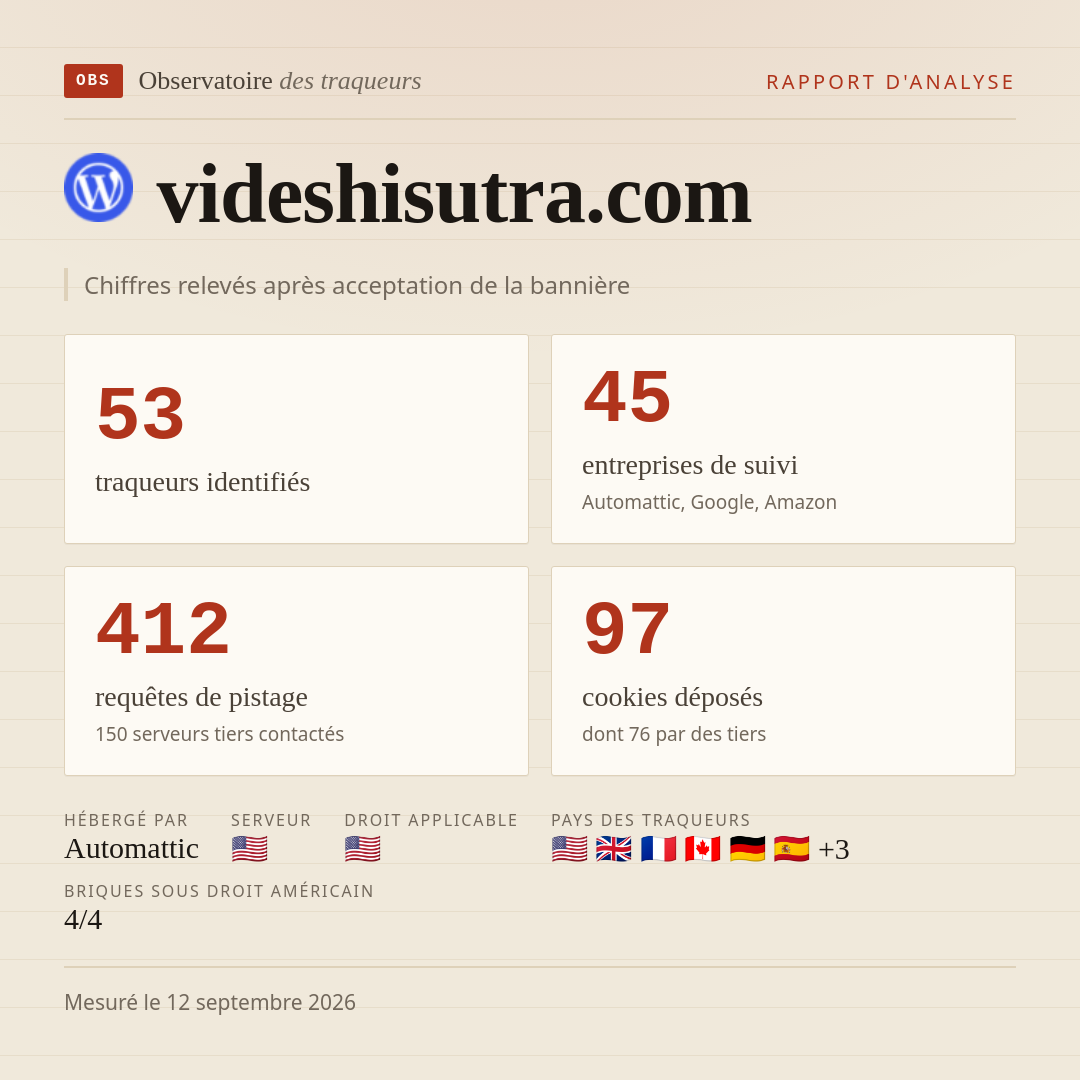The image size is (1080, 1080).
Task: Click 'entreprises de suivi' caption
Action: tap(690, 466)
